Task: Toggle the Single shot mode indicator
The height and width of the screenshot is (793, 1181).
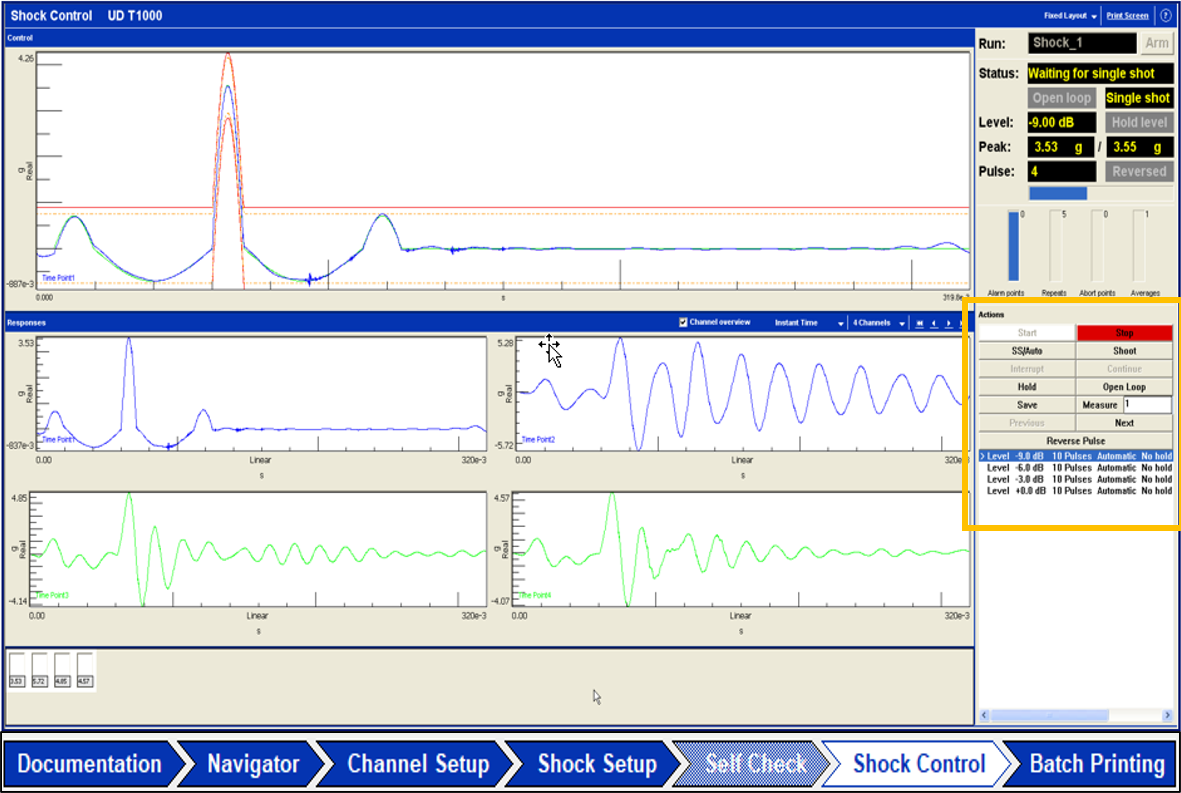Action: click(x=1138, y=98)
